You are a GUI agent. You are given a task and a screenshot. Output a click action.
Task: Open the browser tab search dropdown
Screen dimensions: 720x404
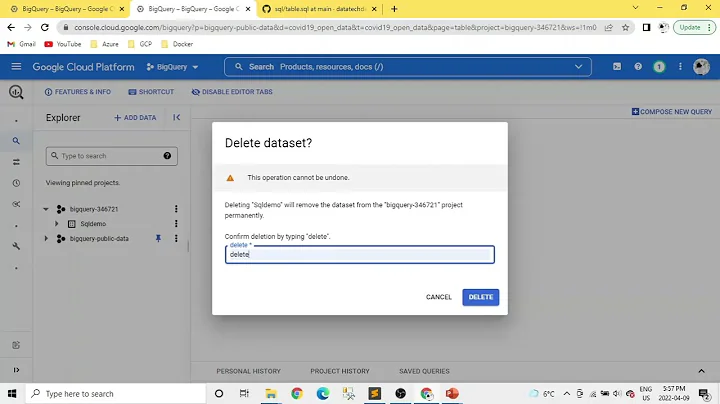pos(636,8)
